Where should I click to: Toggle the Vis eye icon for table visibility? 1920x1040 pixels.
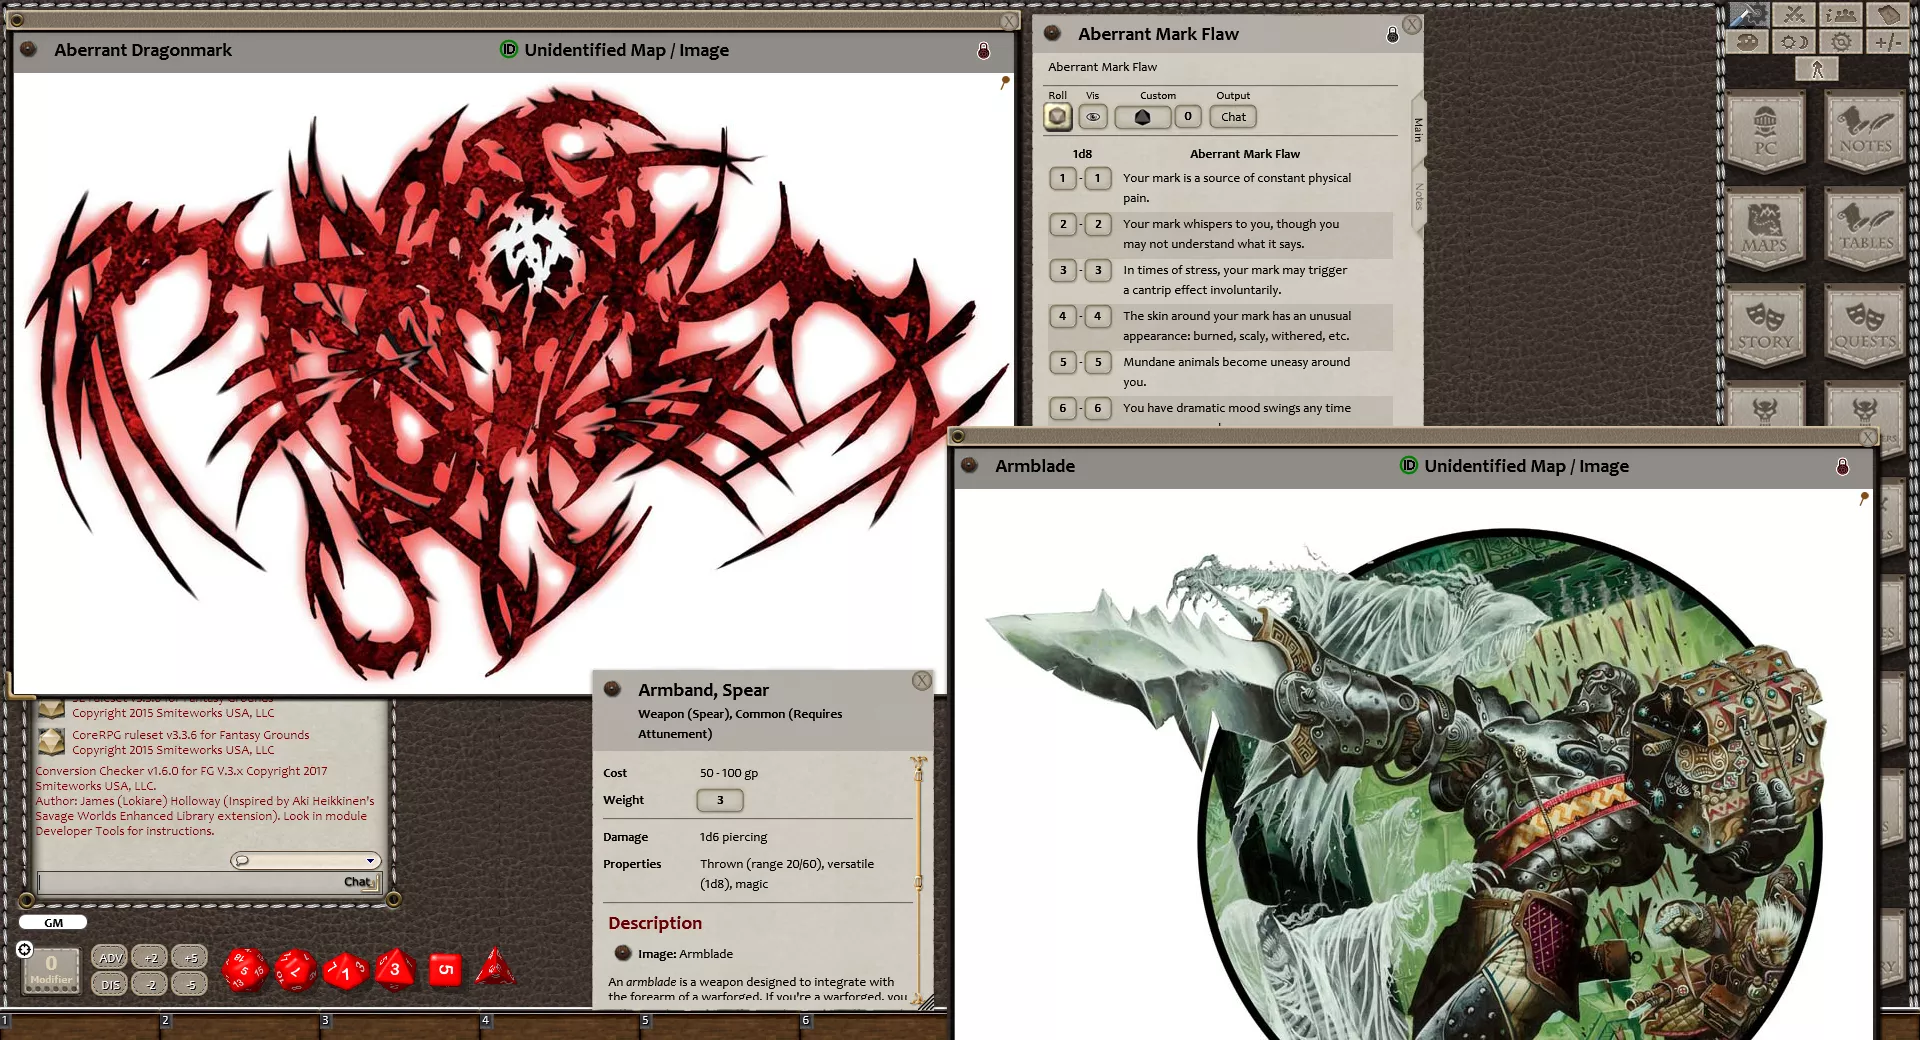1093,117
